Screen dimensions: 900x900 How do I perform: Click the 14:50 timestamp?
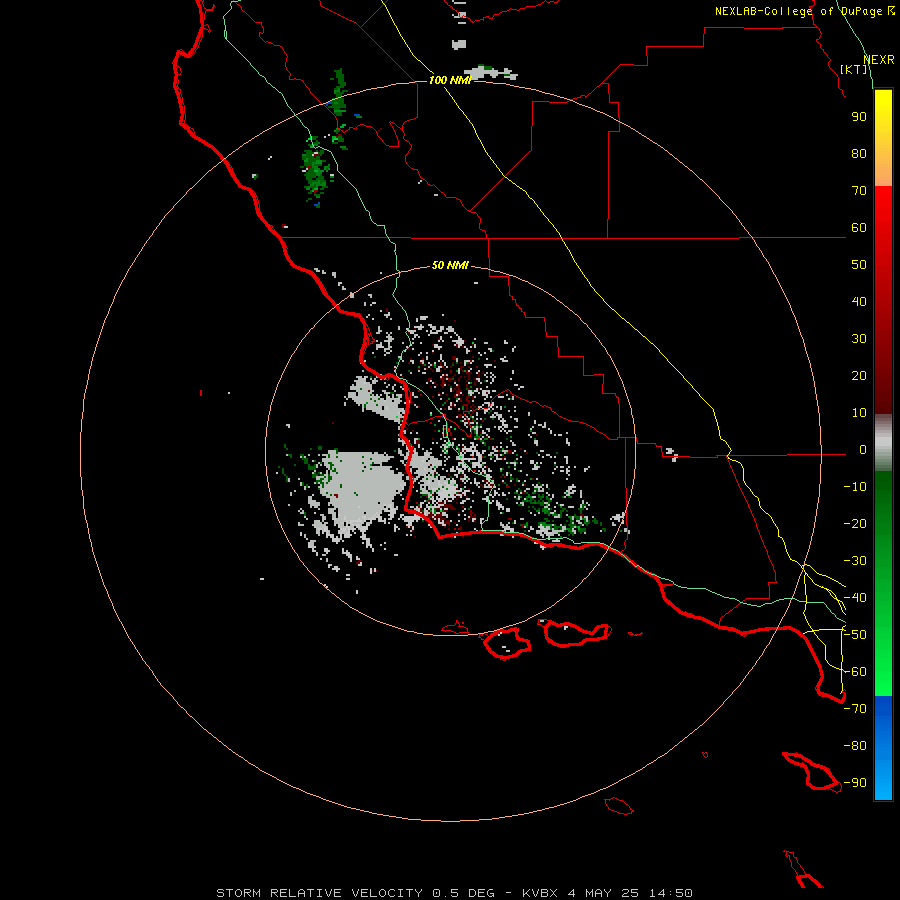pyautogui.click(x=670, y=893)
